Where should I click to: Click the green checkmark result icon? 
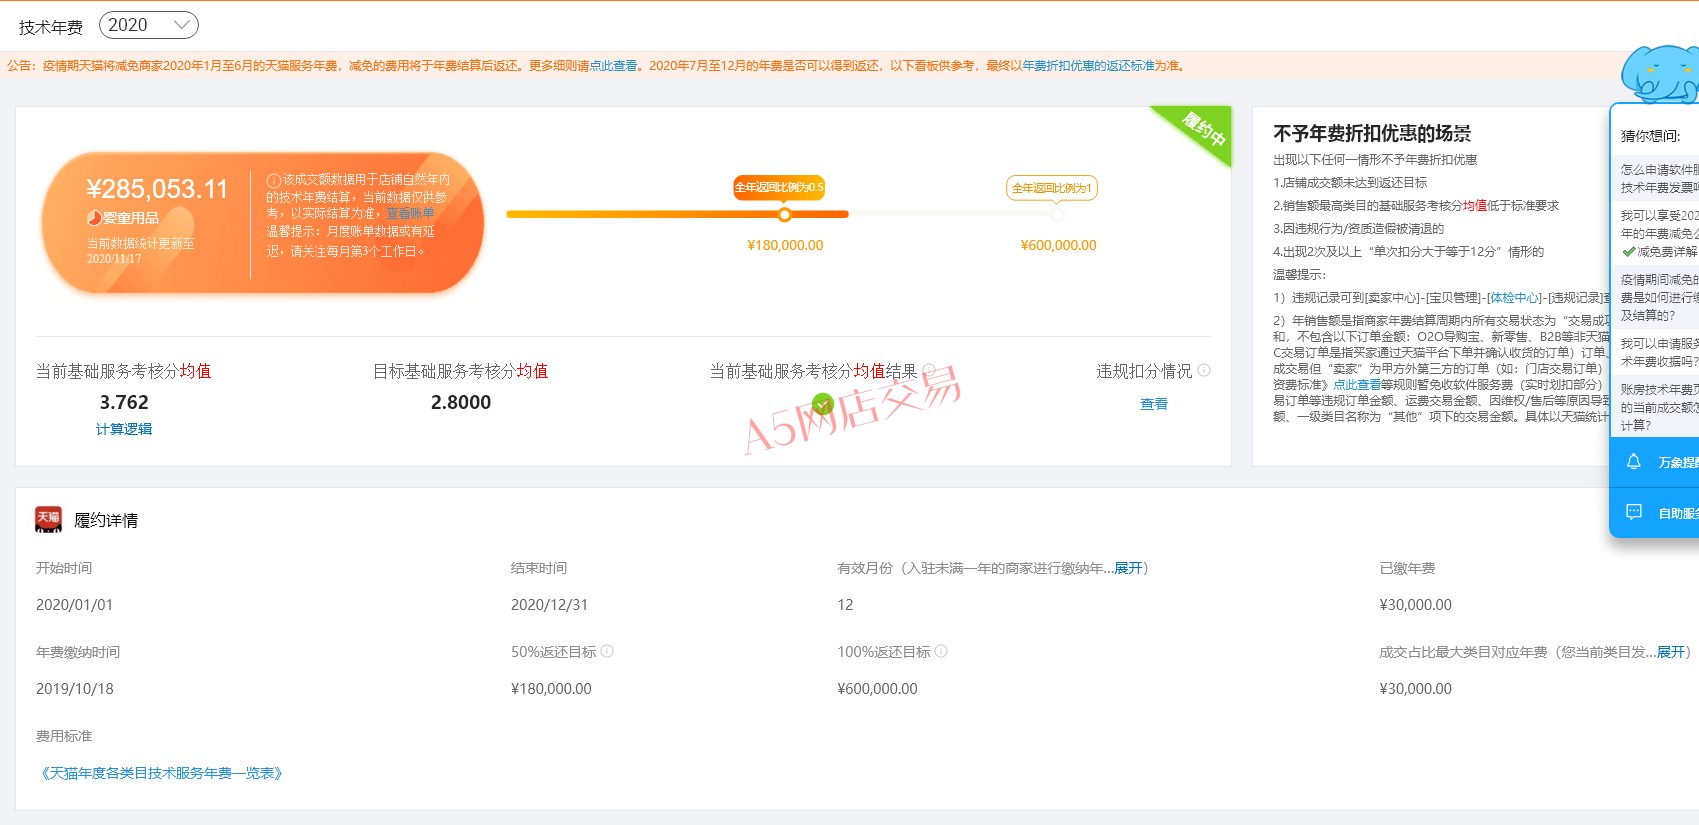[x=823, y=404]
